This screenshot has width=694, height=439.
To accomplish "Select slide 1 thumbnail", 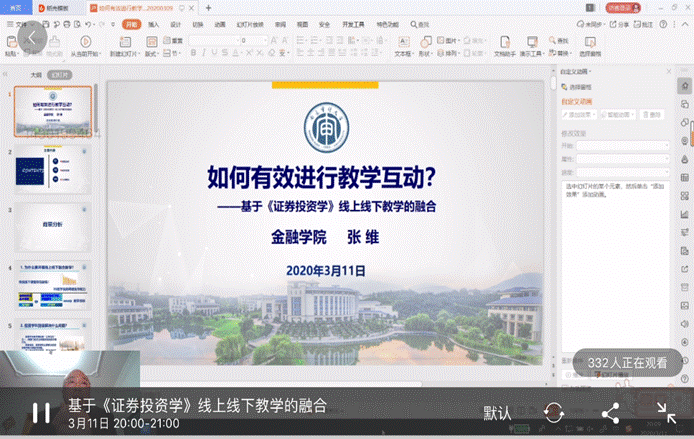I will coord(53,111).
